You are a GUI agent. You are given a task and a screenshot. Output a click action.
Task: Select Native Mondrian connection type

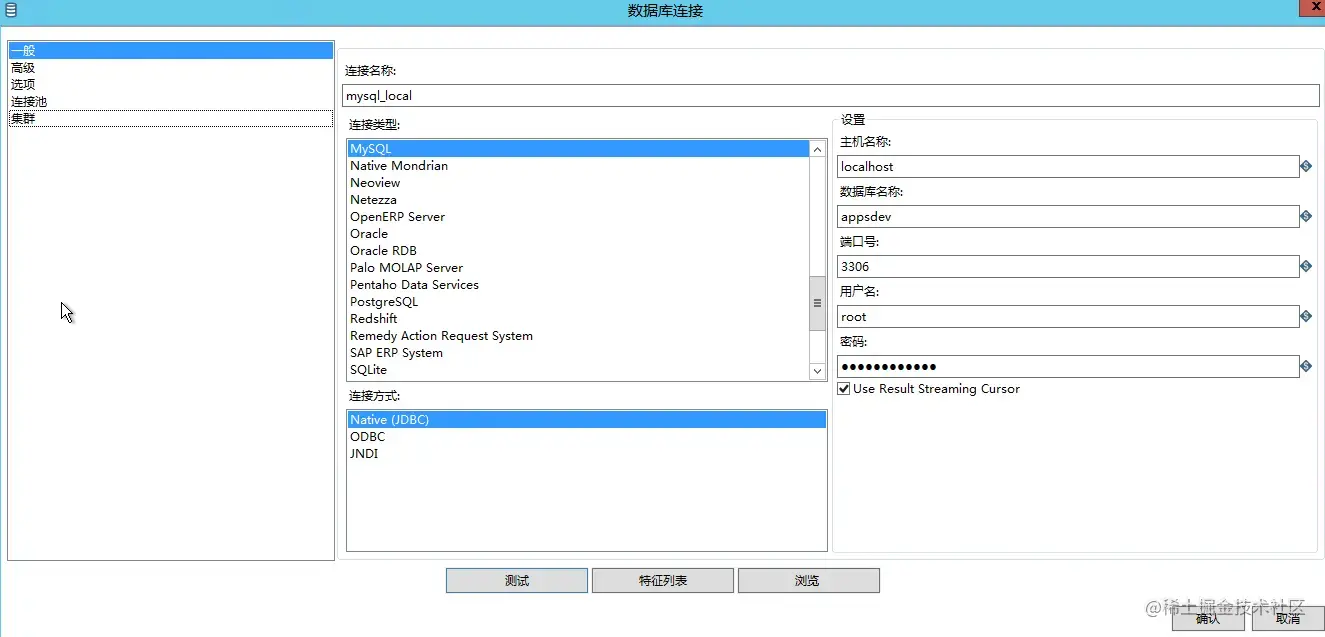pos(578,166)
